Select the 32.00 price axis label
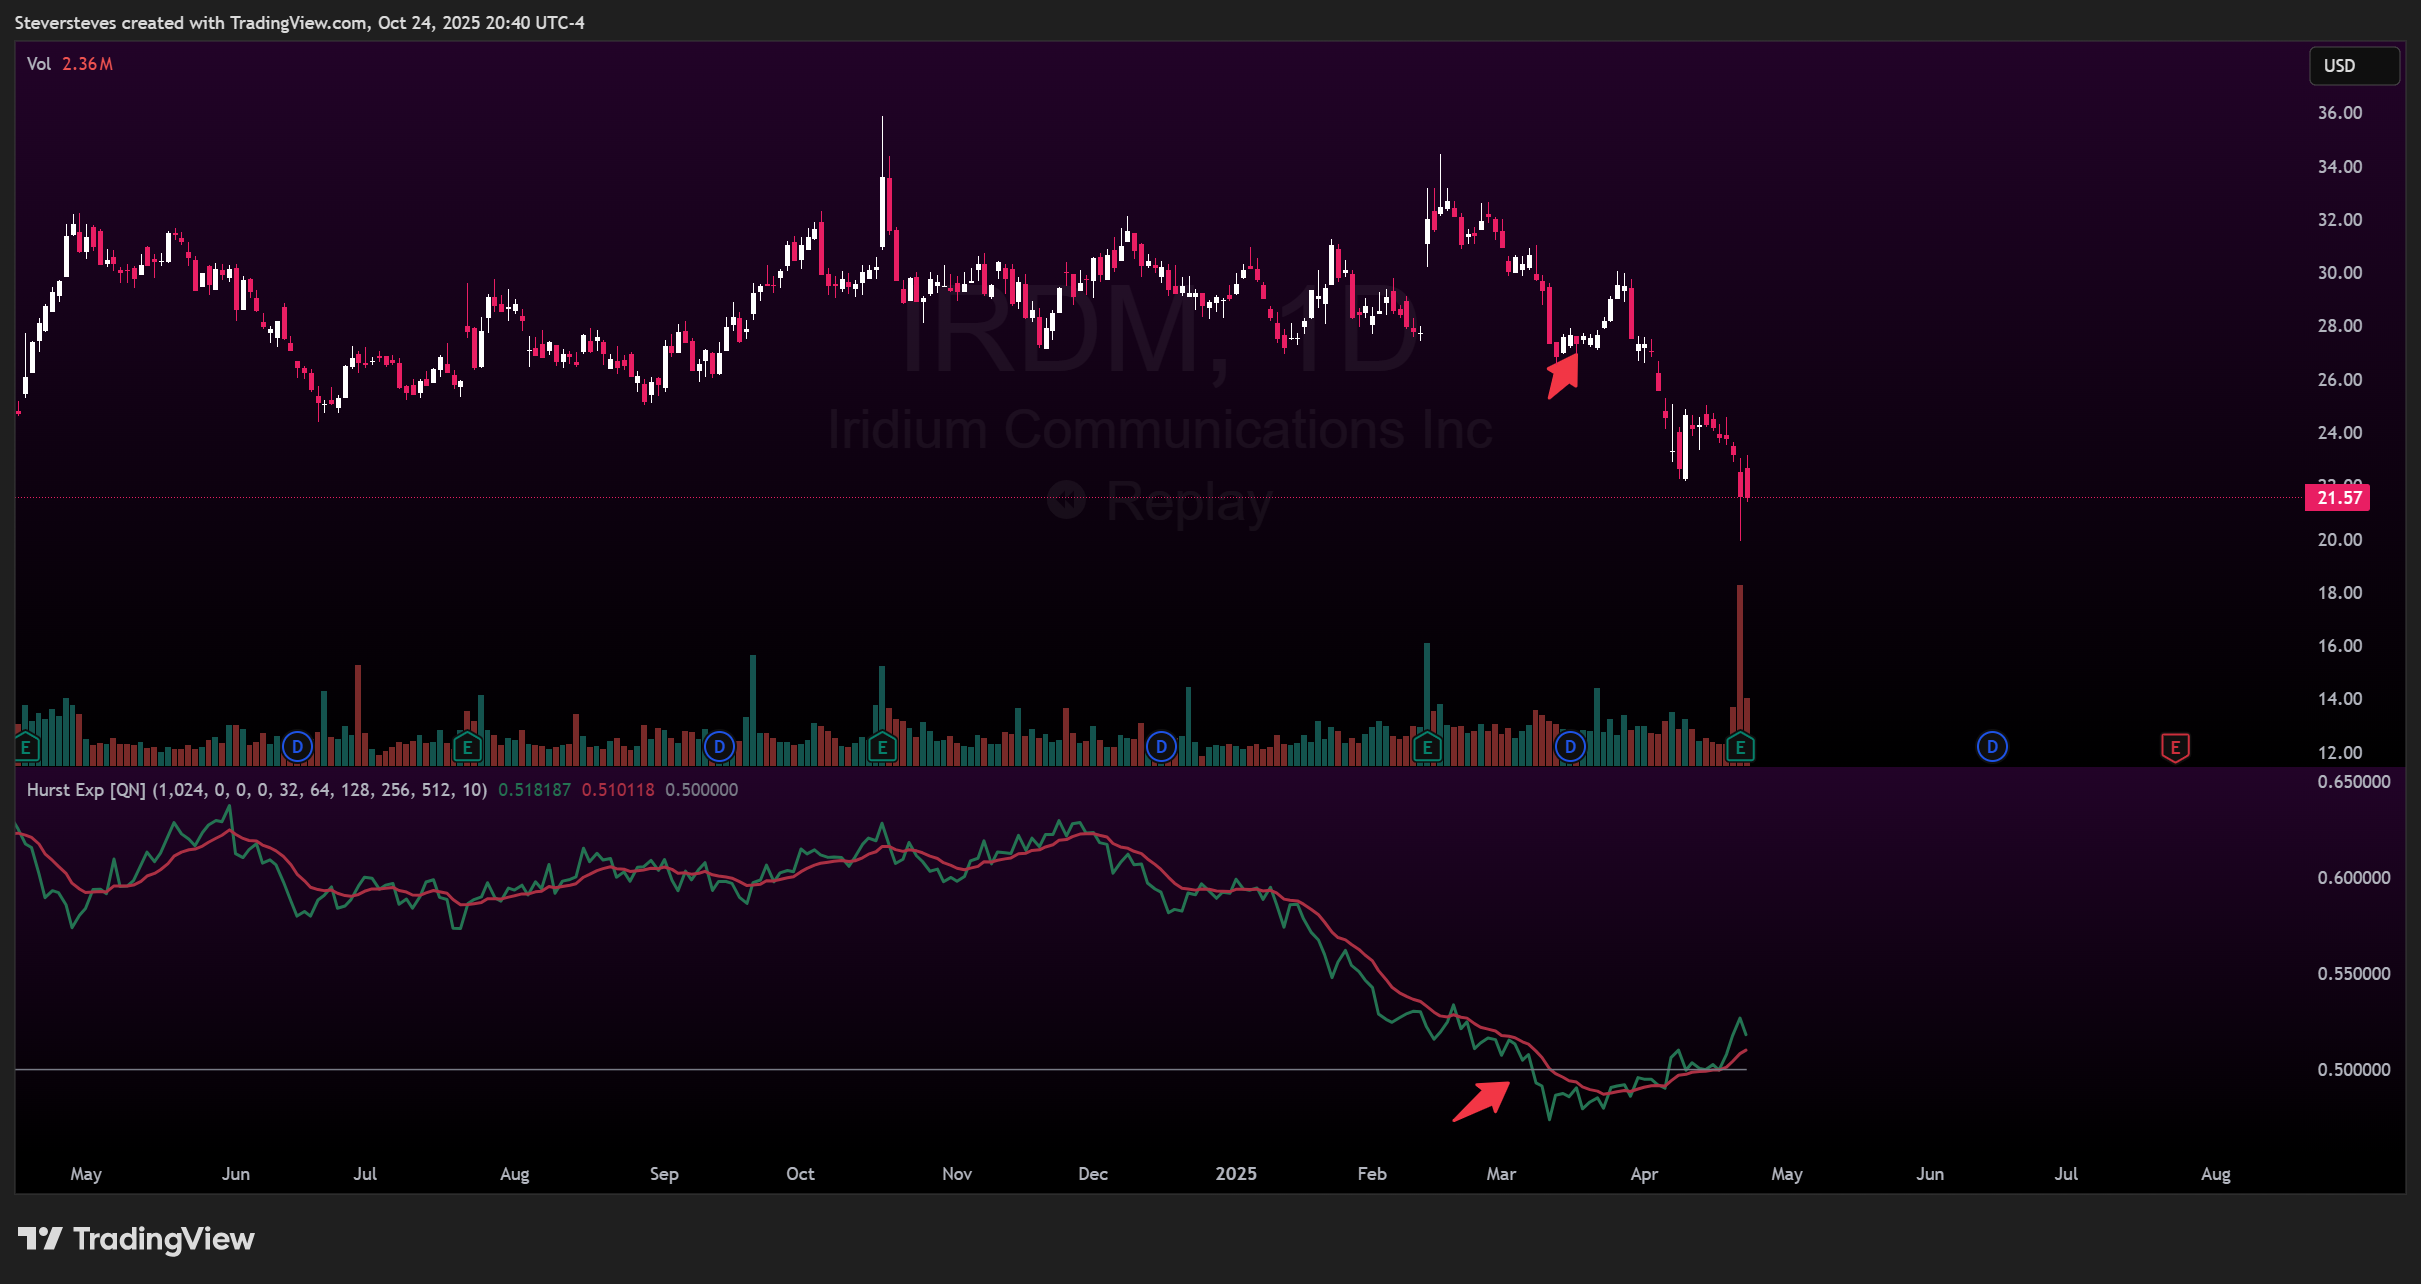 pyautogui.click(x=2340, y=220)
